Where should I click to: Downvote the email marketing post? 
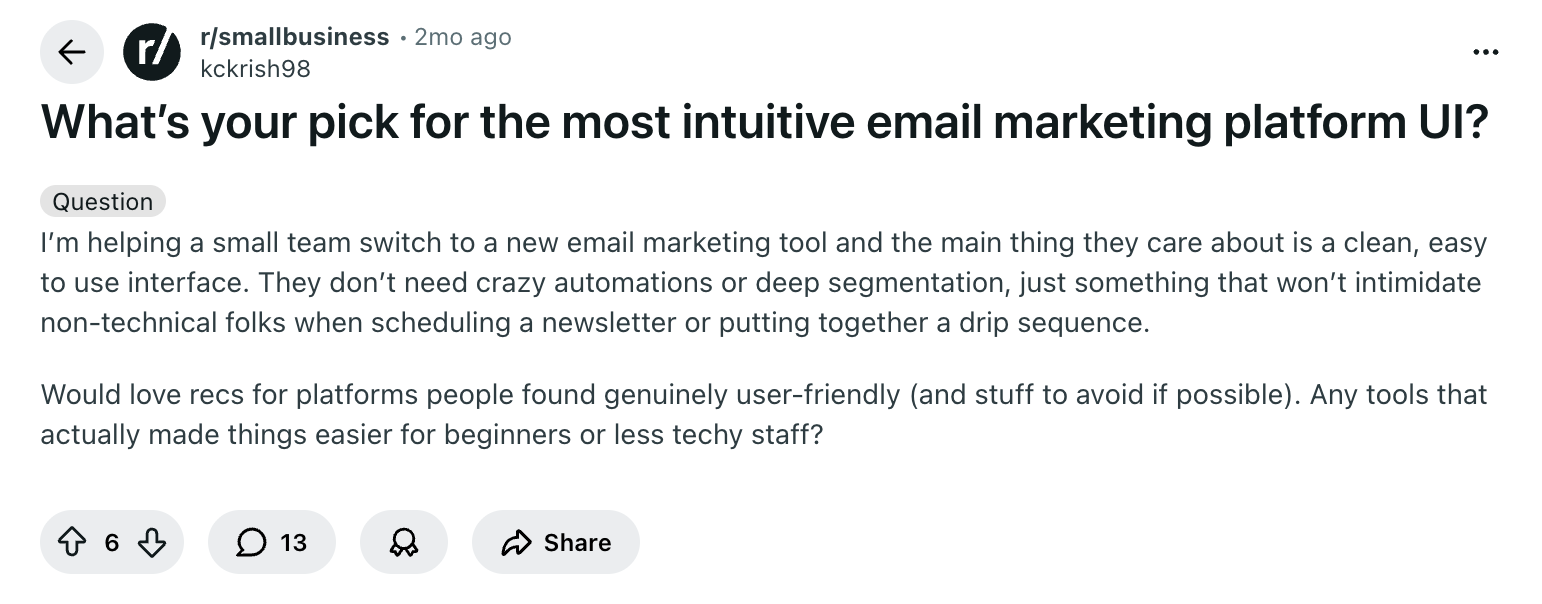(150, 542)
